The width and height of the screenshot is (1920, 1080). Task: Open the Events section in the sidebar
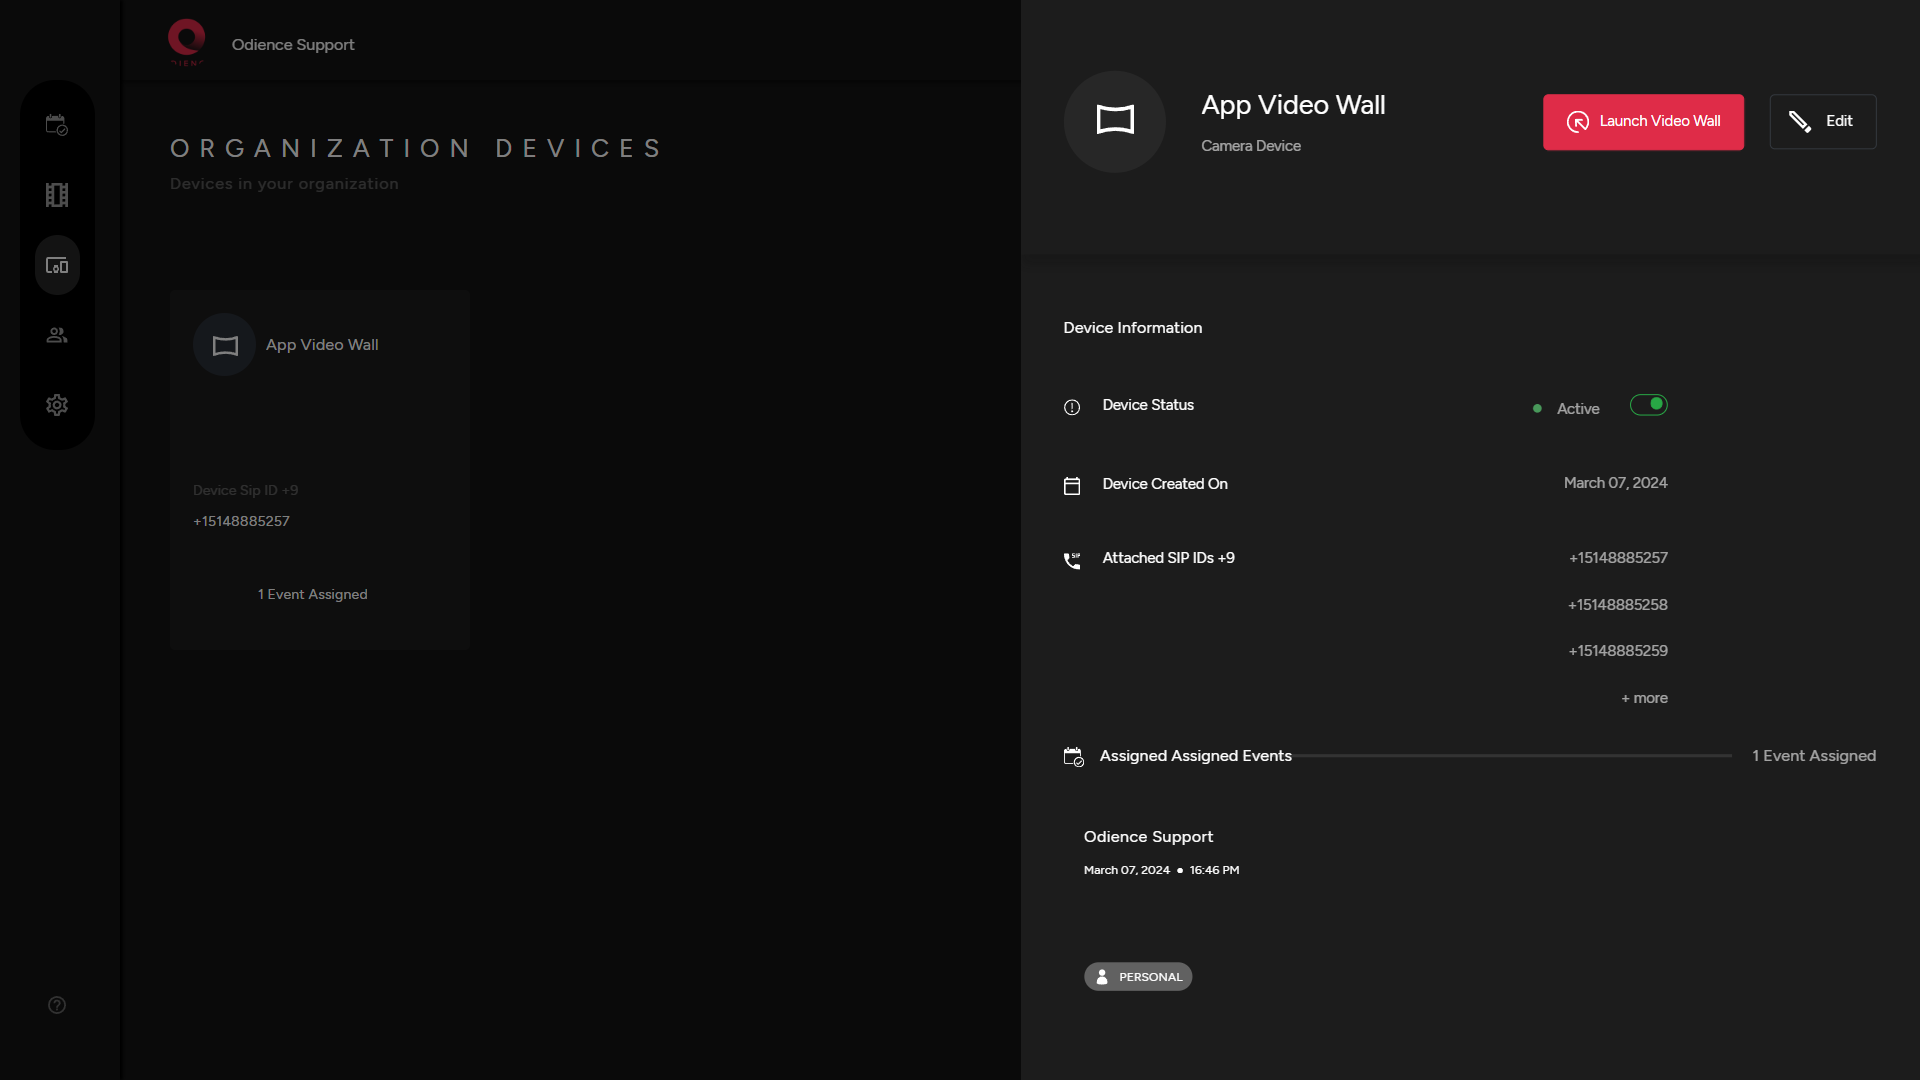(57, 124)
